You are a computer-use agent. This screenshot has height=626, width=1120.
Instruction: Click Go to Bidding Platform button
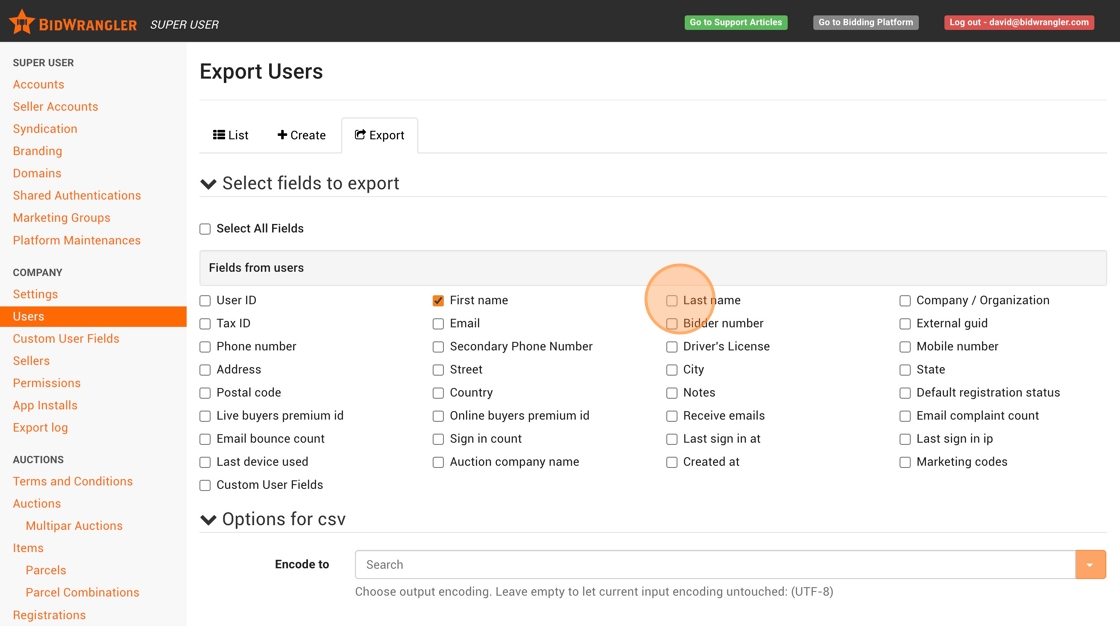pyautogui.click(x=865, y=22)
